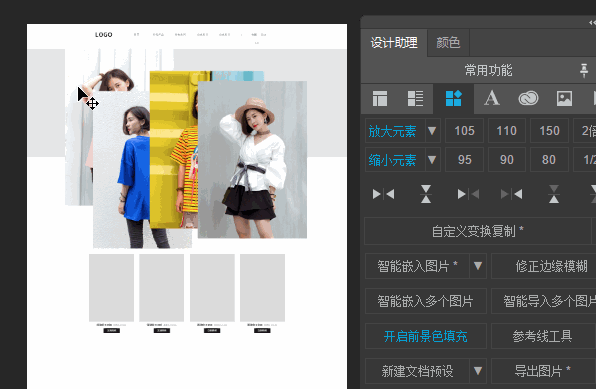The height and width of the screenshot is (389, 596).
Task: Select the second gray product placeholder
Action: [162, 288]
